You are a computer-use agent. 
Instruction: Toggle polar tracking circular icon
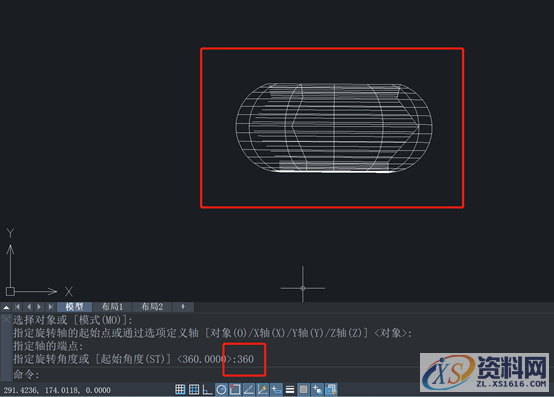click(x=221, y=389)
